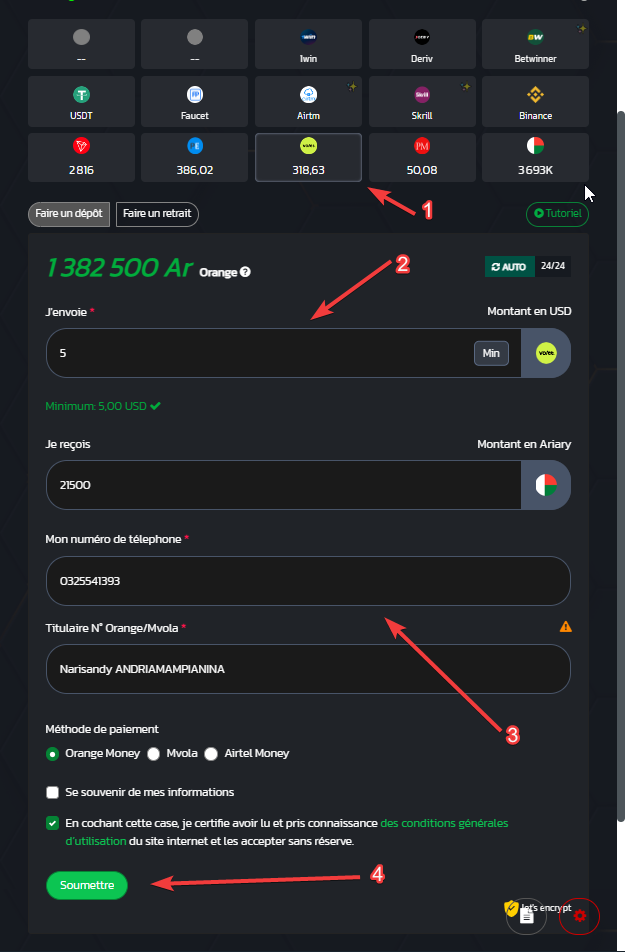Select the Deriv payment tile

(x=422, y=44)
